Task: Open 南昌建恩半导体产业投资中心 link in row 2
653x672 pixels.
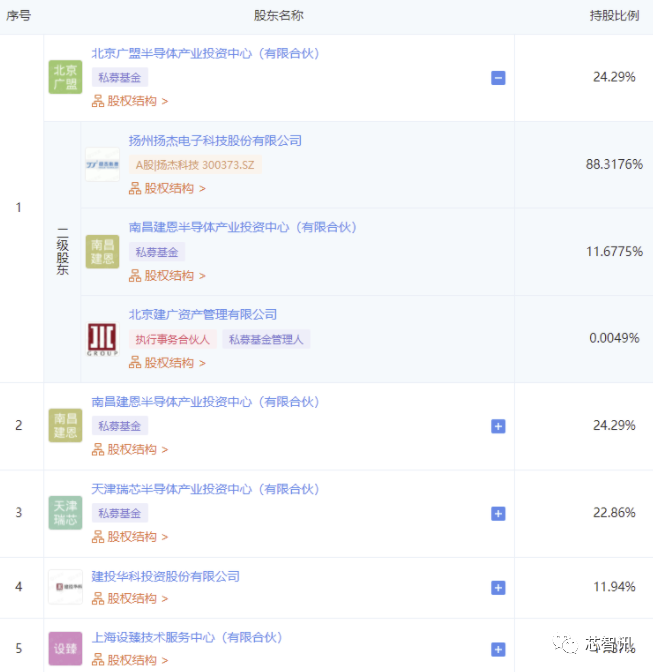Action: click(x=205, y=402)
